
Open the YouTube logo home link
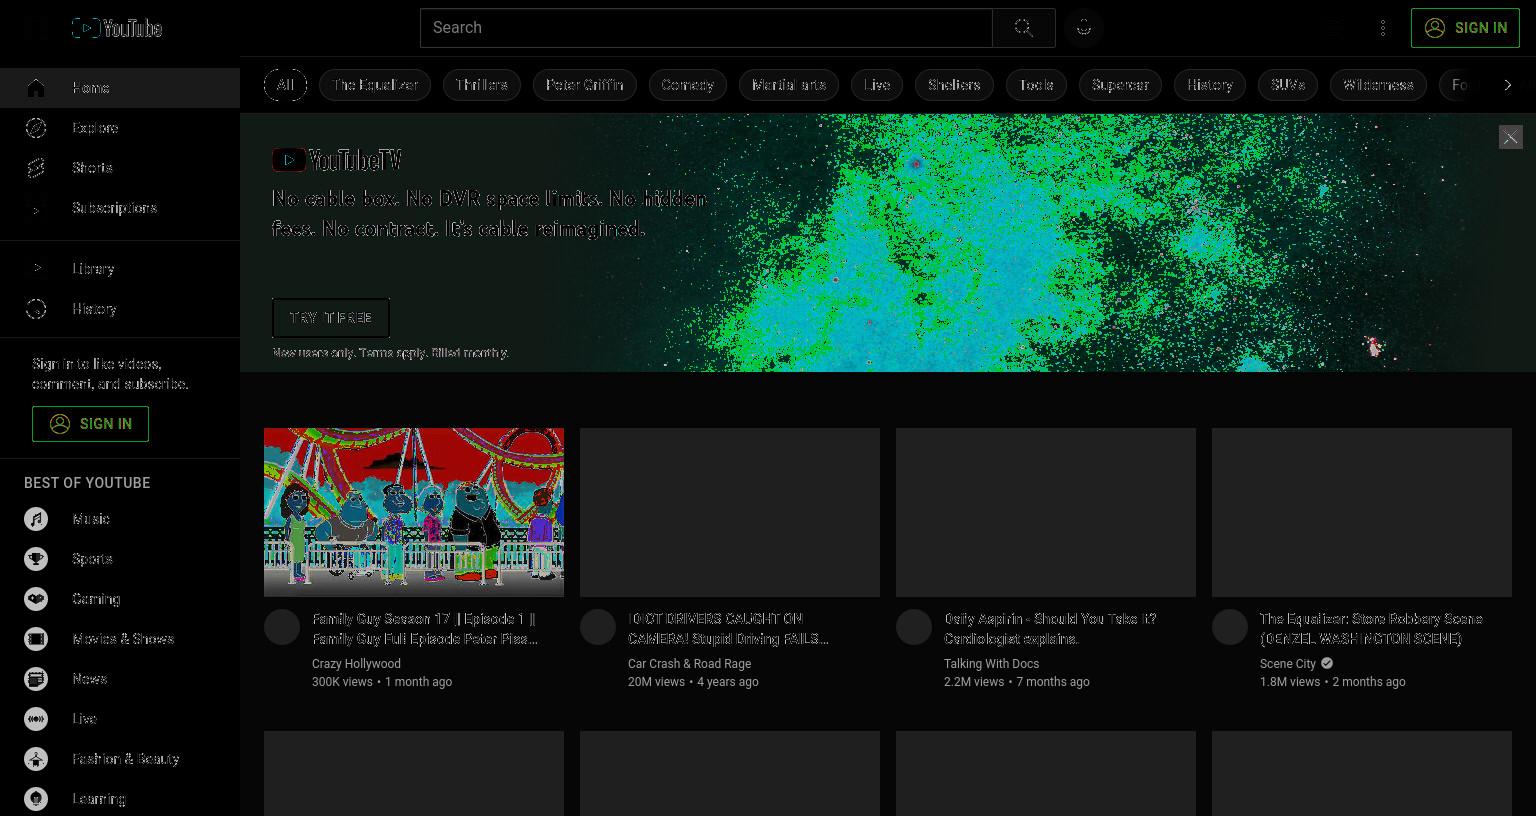117,28
